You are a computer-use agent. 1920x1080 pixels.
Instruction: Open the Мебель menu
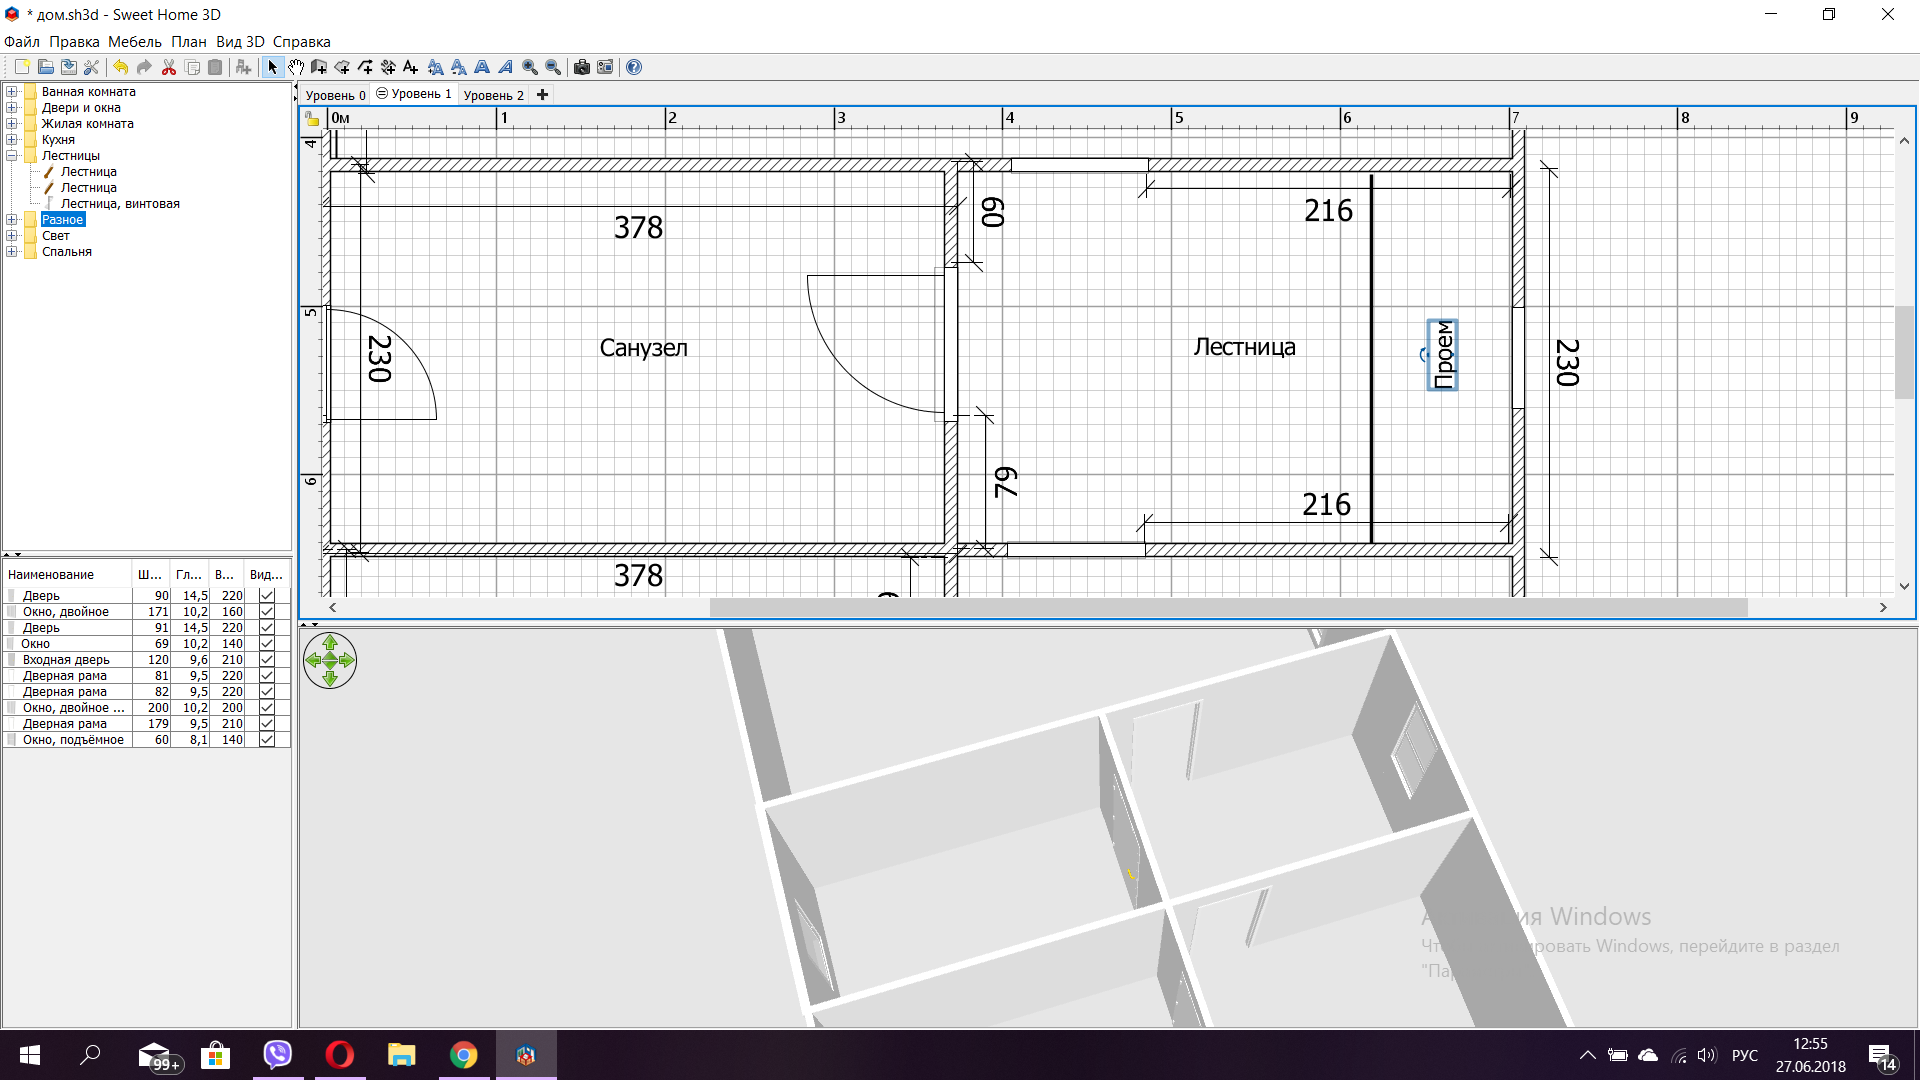click(x=134, y=42)
